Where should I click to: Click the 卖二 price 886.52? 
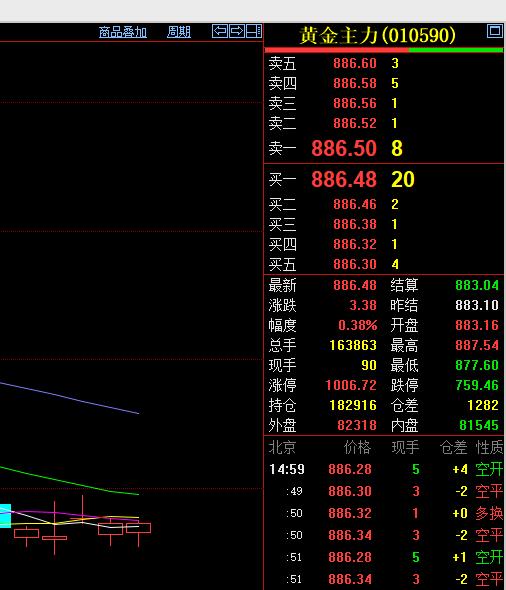tap(355, 123)
